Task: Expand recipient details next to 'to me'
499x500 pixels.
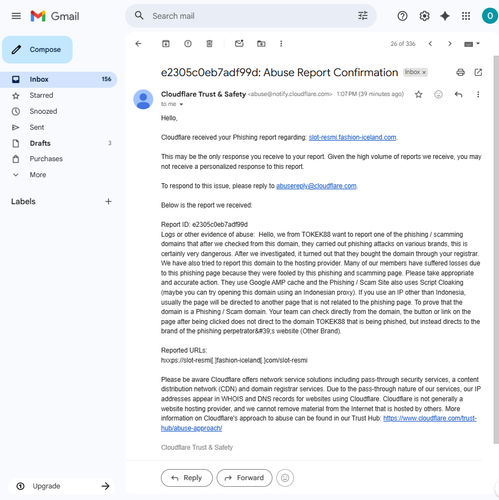Action: [x=181, y=104]
